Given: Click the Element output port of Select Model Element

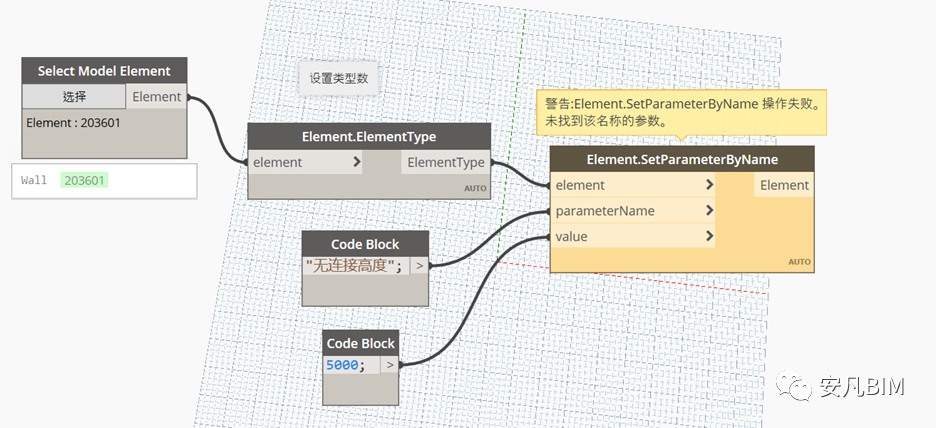Looking at the screenshot, I should 157,97.
